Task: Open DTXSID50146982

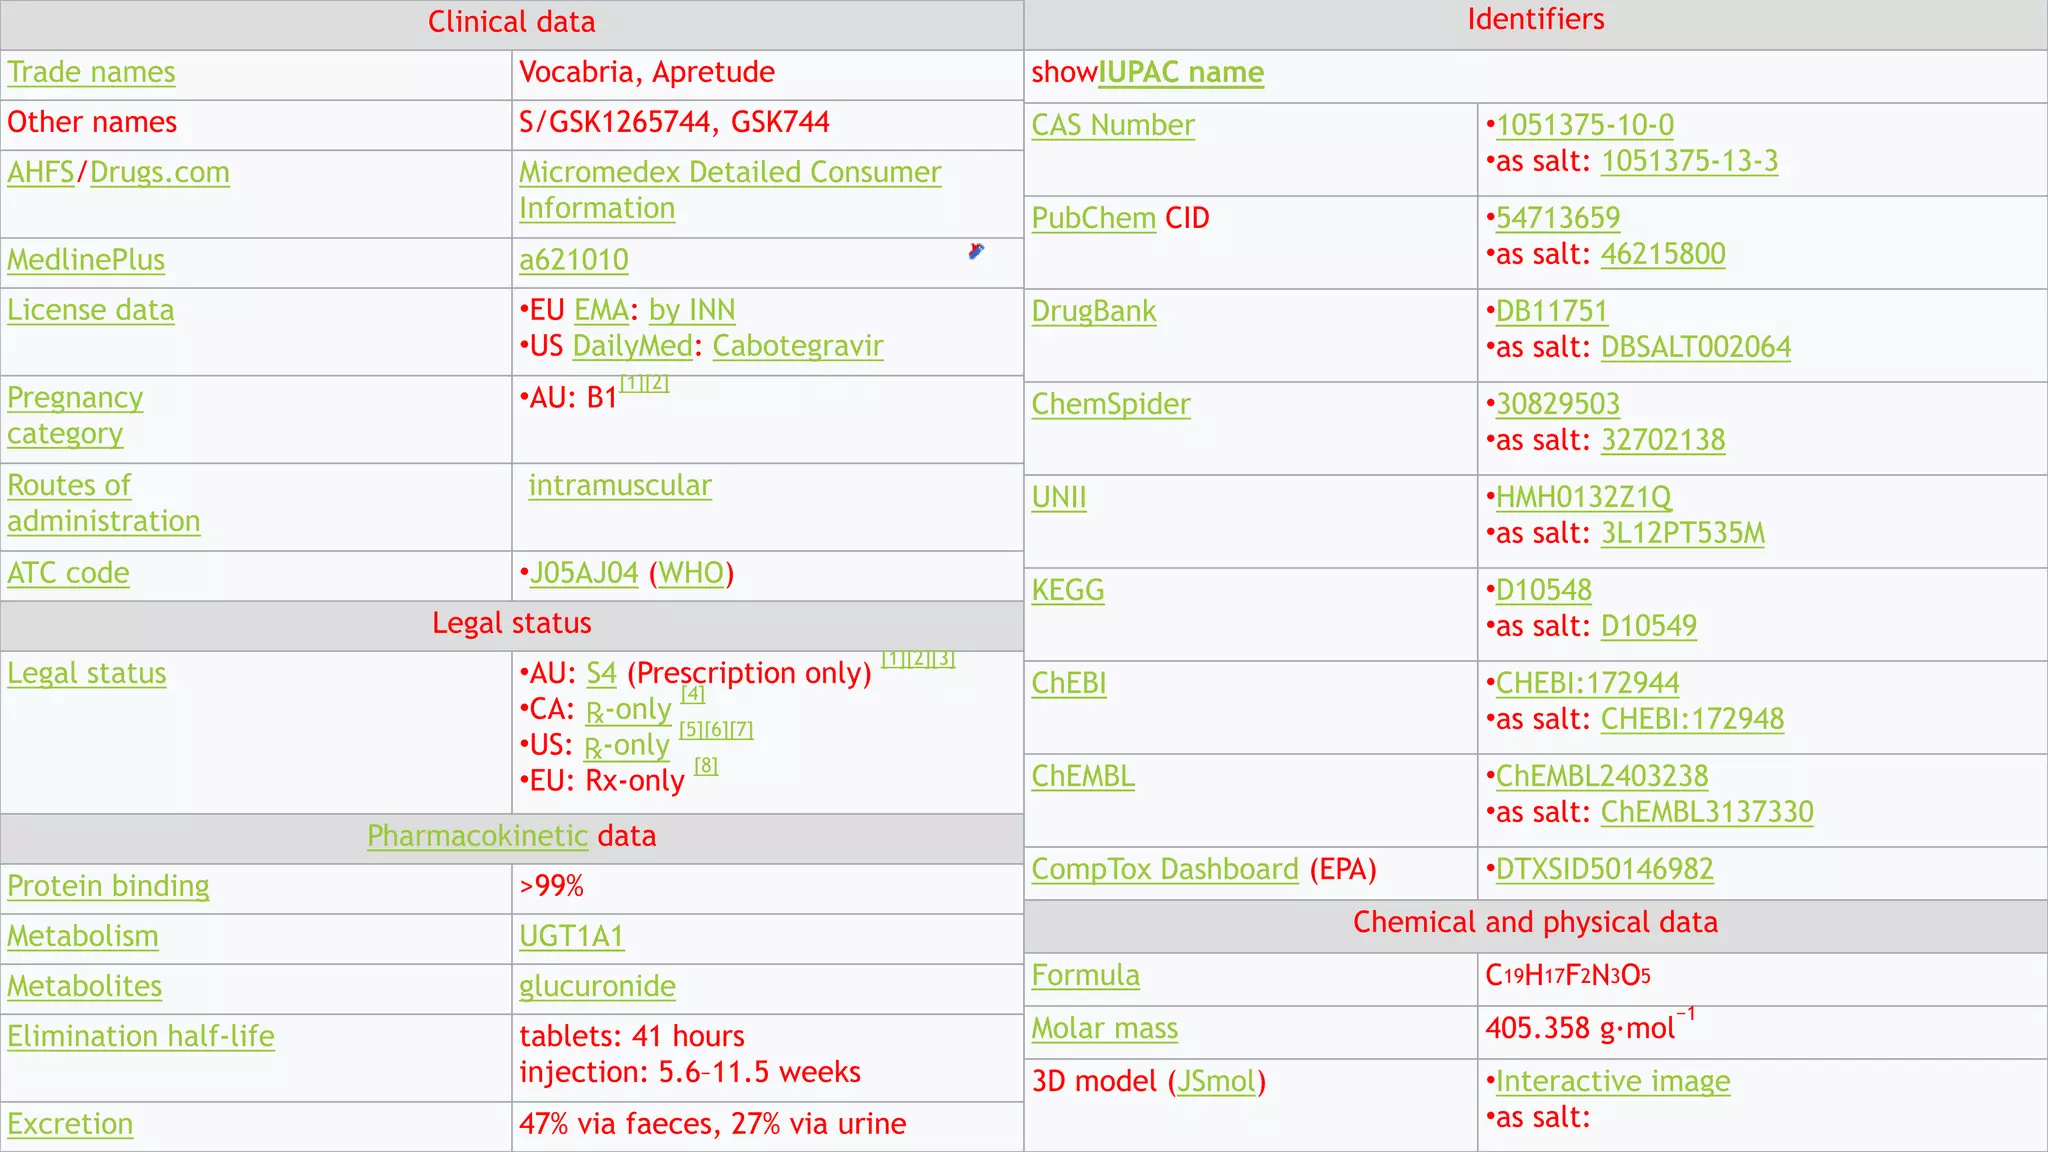Action: 1605,869
